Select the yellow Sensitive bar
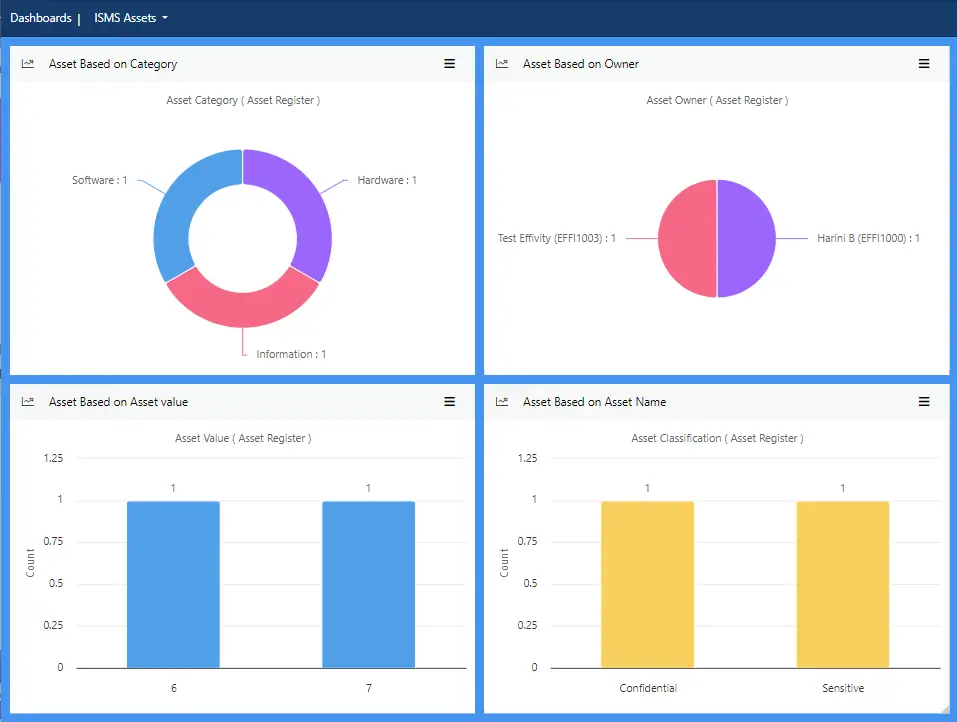Screen dimensions: 957x722 (842, 584)
